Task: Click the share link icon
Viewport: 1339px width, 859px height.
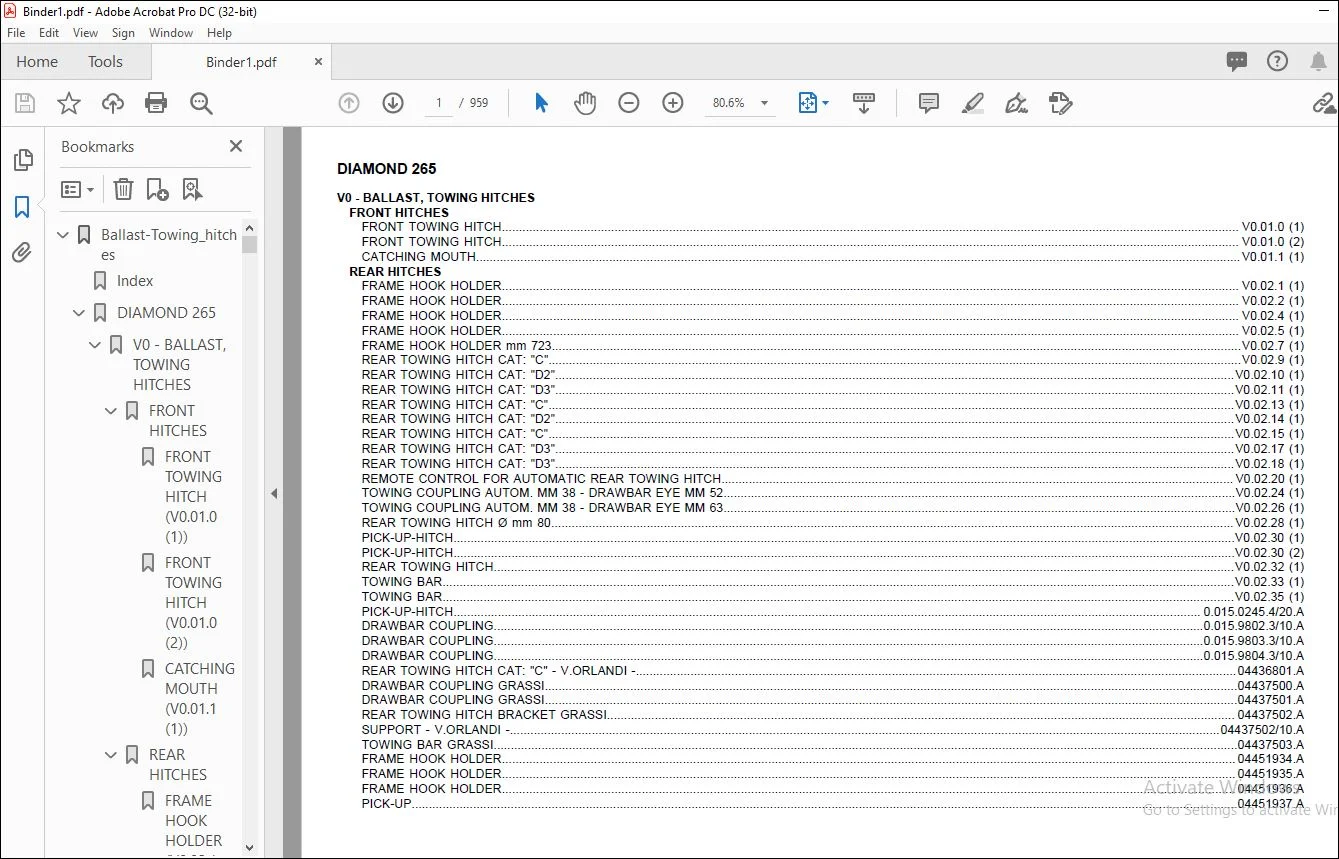Action: pyautogui.click(x=1324, y=103)
